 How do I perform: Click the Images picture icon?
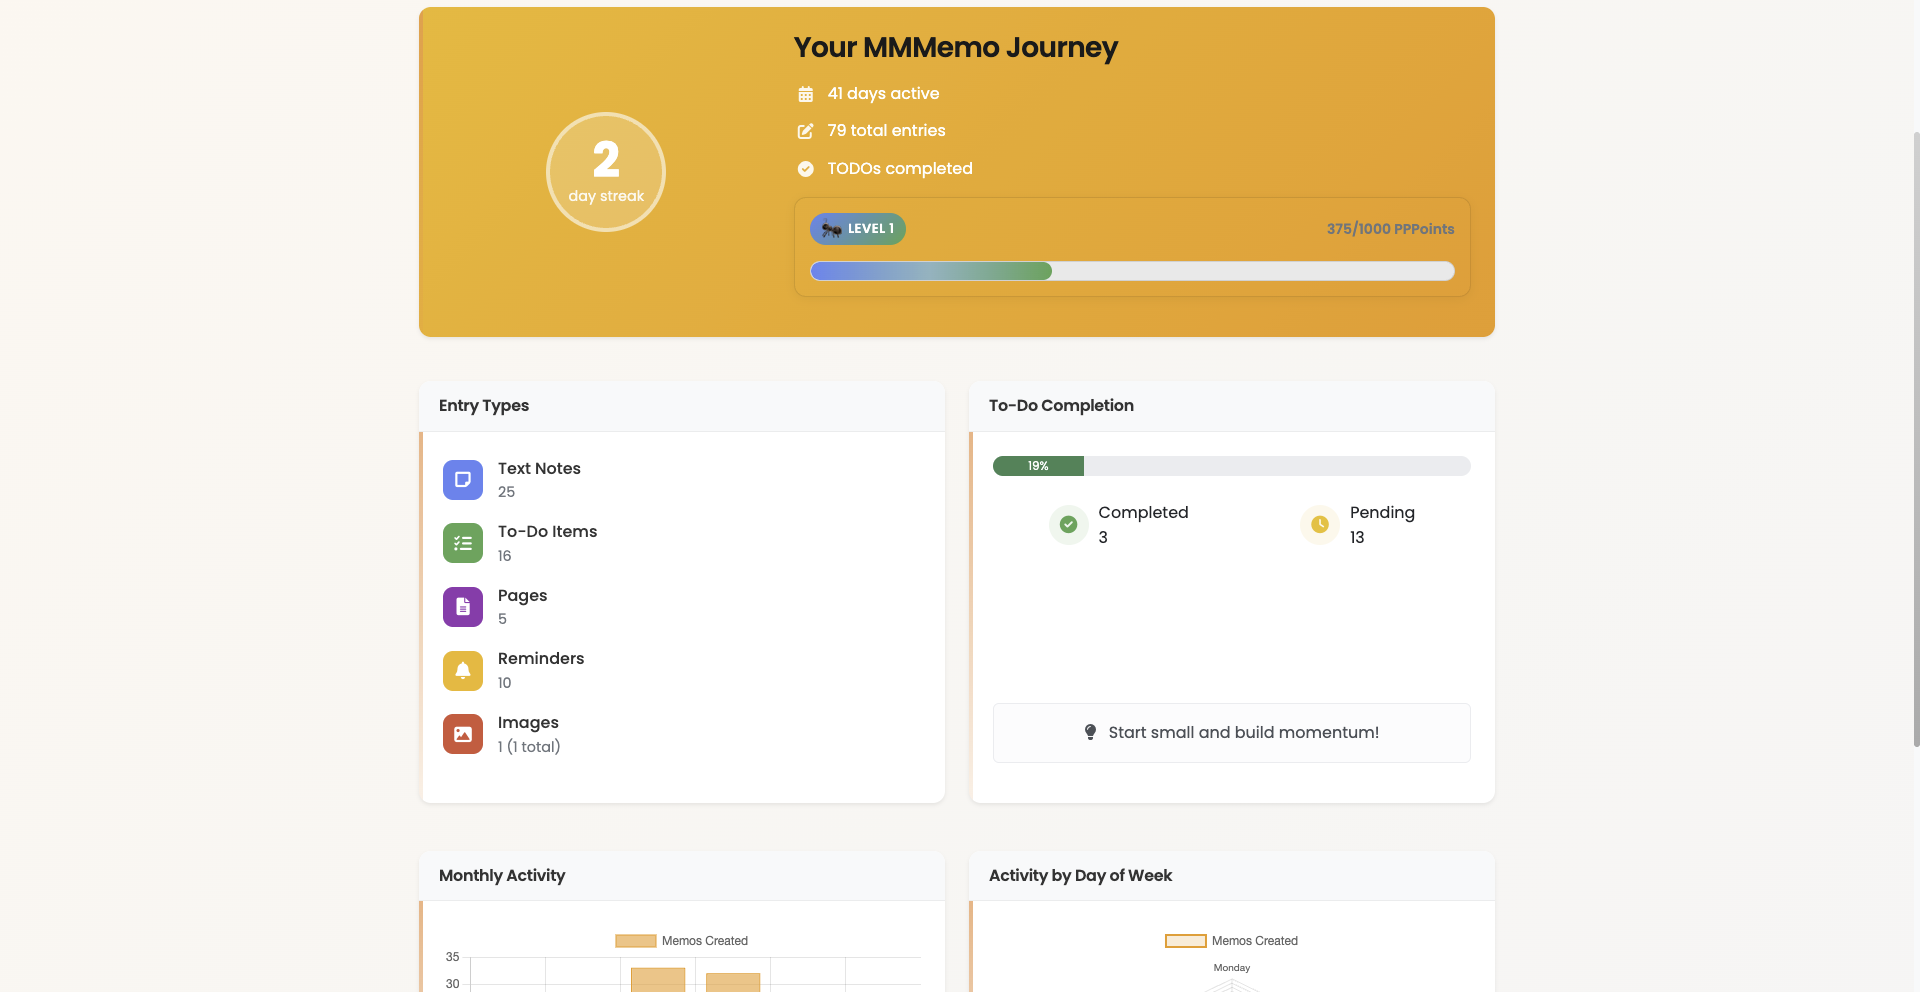pyautogui.click(x=463, y=734)
